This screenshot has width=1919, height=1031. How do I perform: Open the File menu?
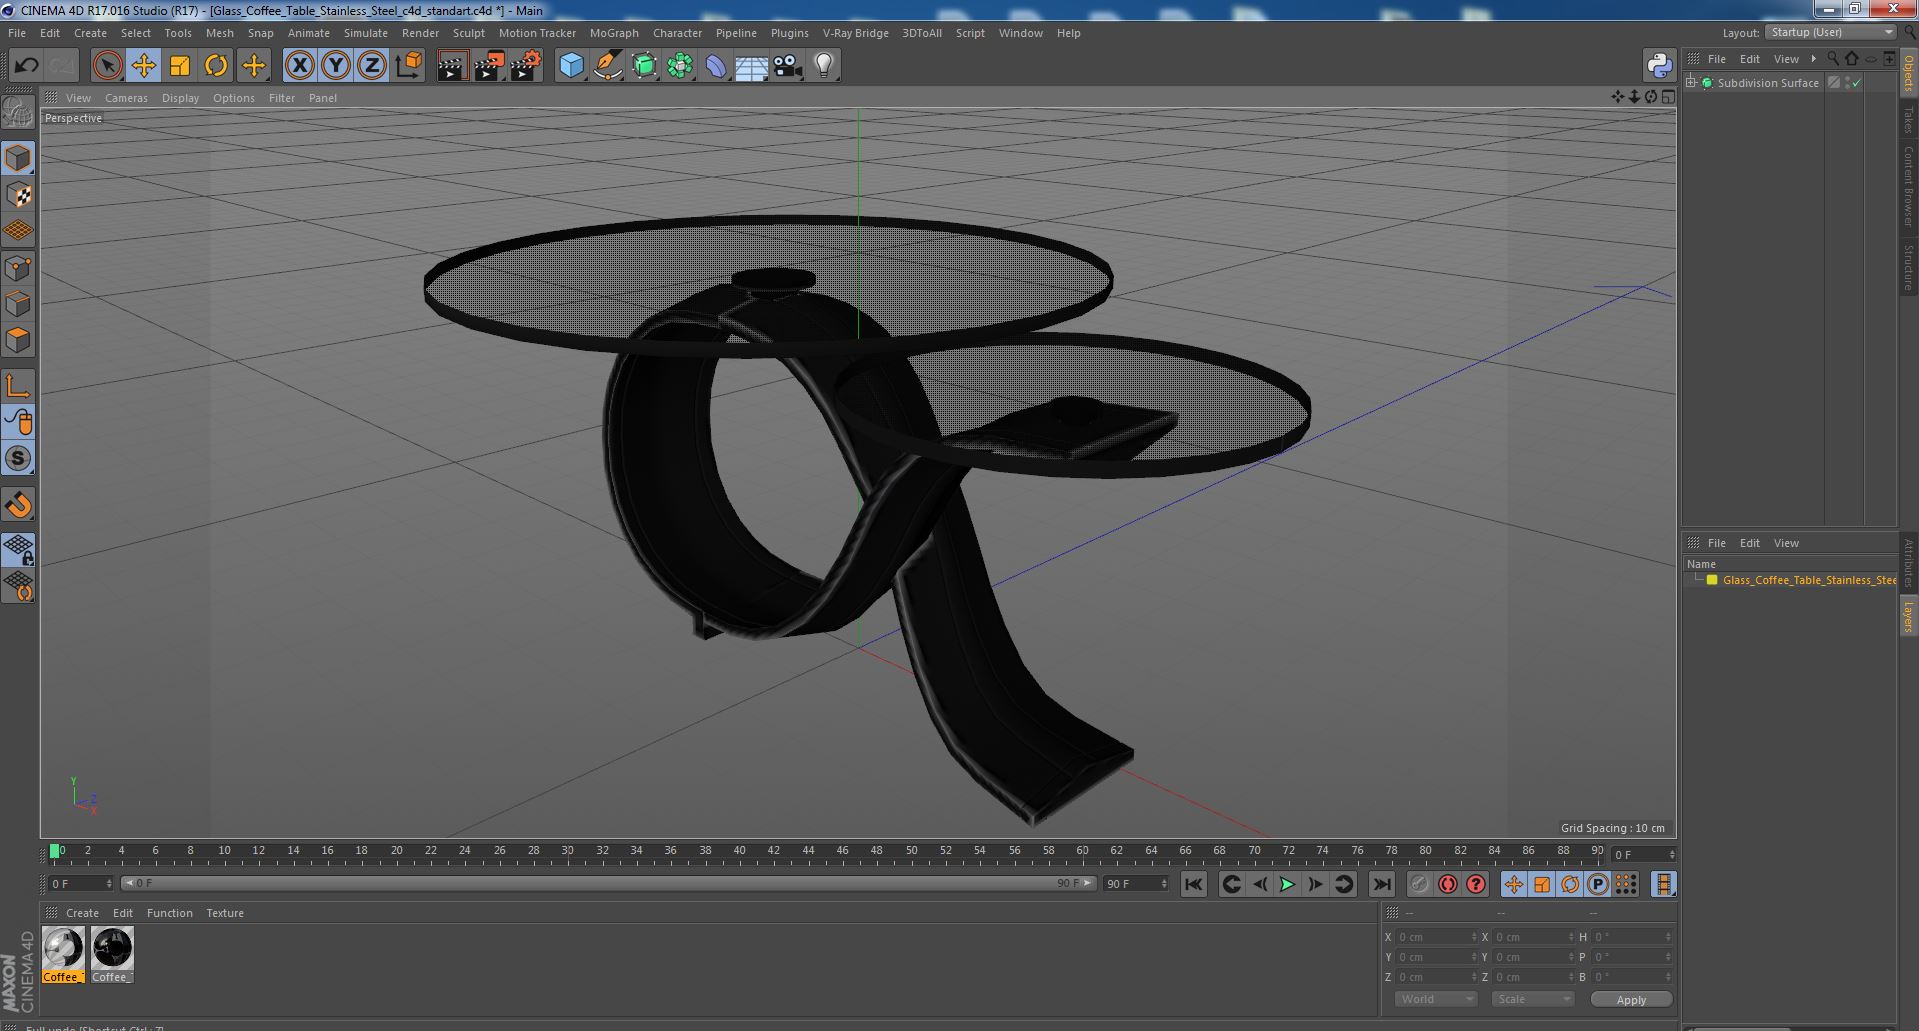click(17, 33)
